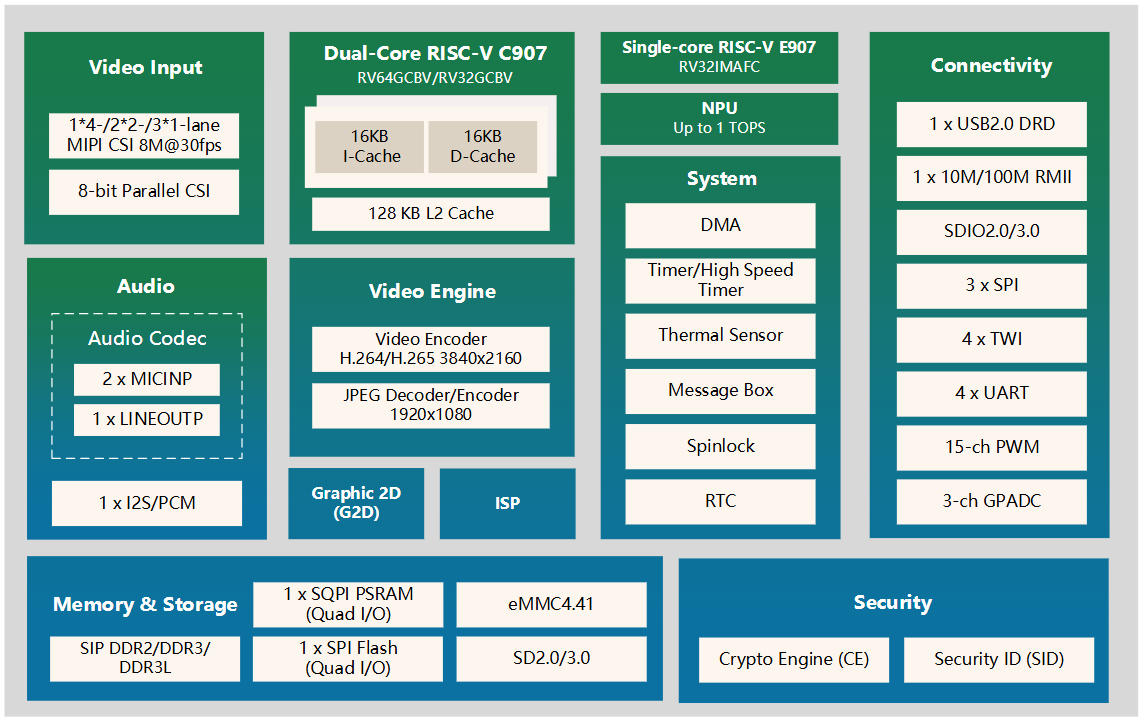Click the 1 x USB2.0 DRD box
This screenshot has height=722, width=1144.
tap(991, 124)
